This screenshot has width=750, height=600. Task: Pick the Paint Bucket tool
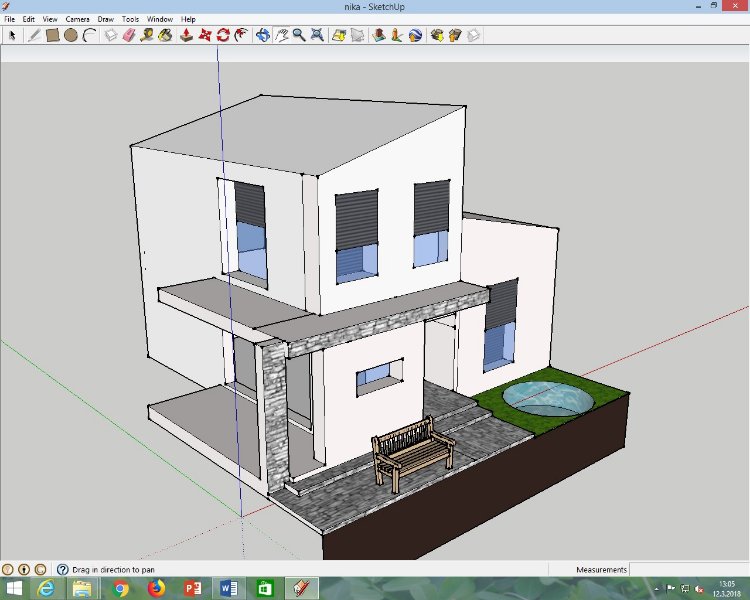pyautogui.click(x=165, y=35)
